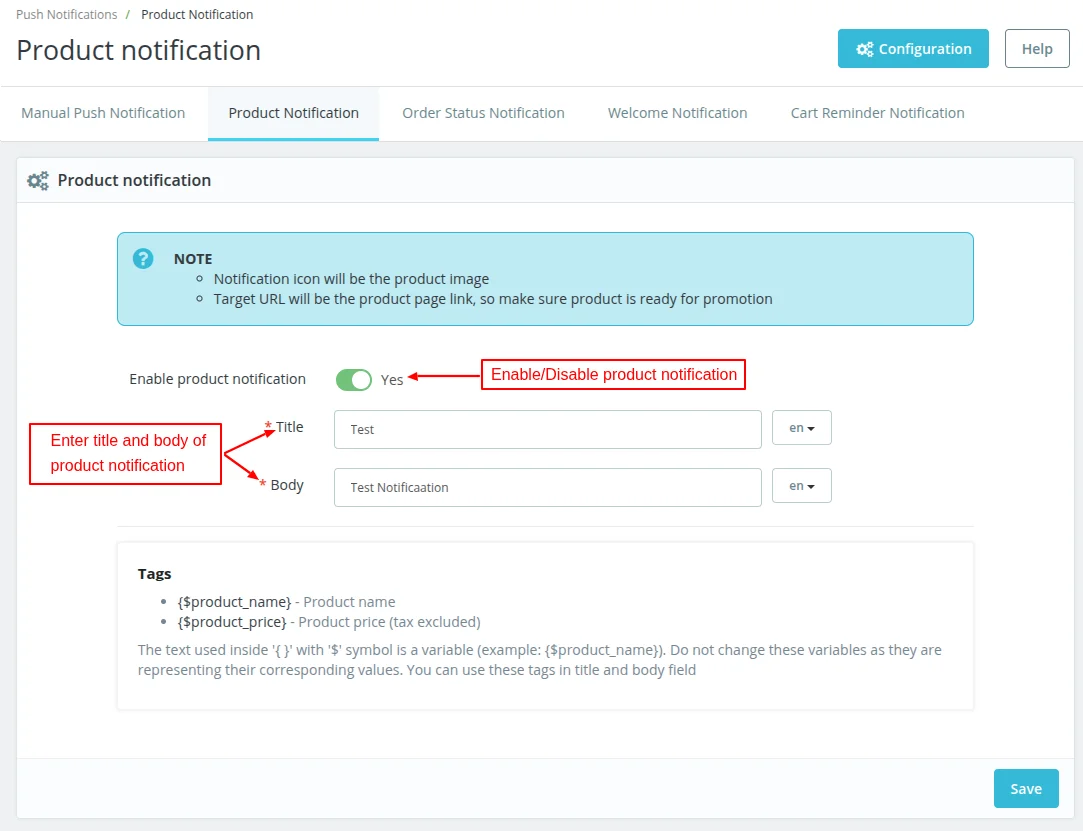Image resolution: width=1083 pixels, height=831 pixels.
Task: Click the question mark icon in the NOTE box
Action: (x=142, y=258)
